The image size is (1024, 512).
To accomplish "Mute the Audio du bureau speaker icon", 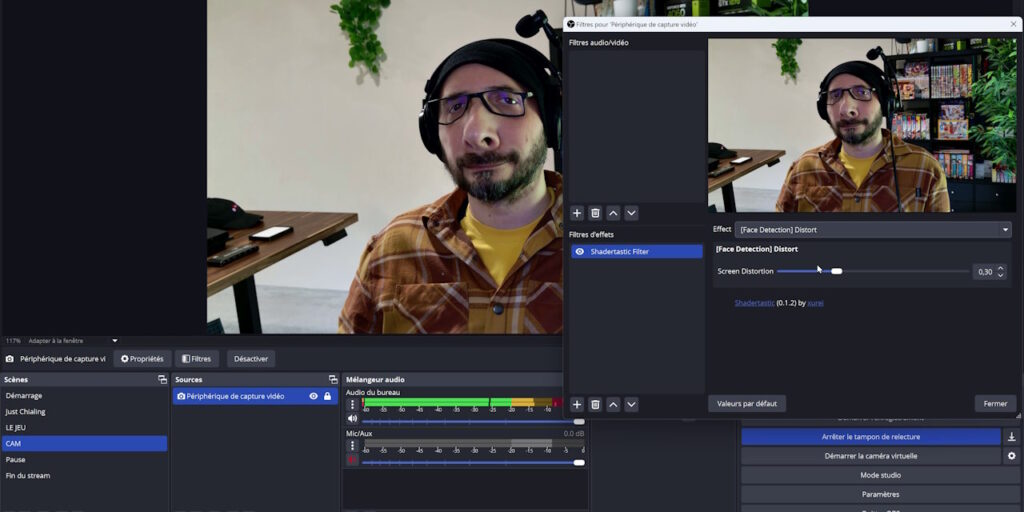I will pyautogui.click(x=353, y=419).
